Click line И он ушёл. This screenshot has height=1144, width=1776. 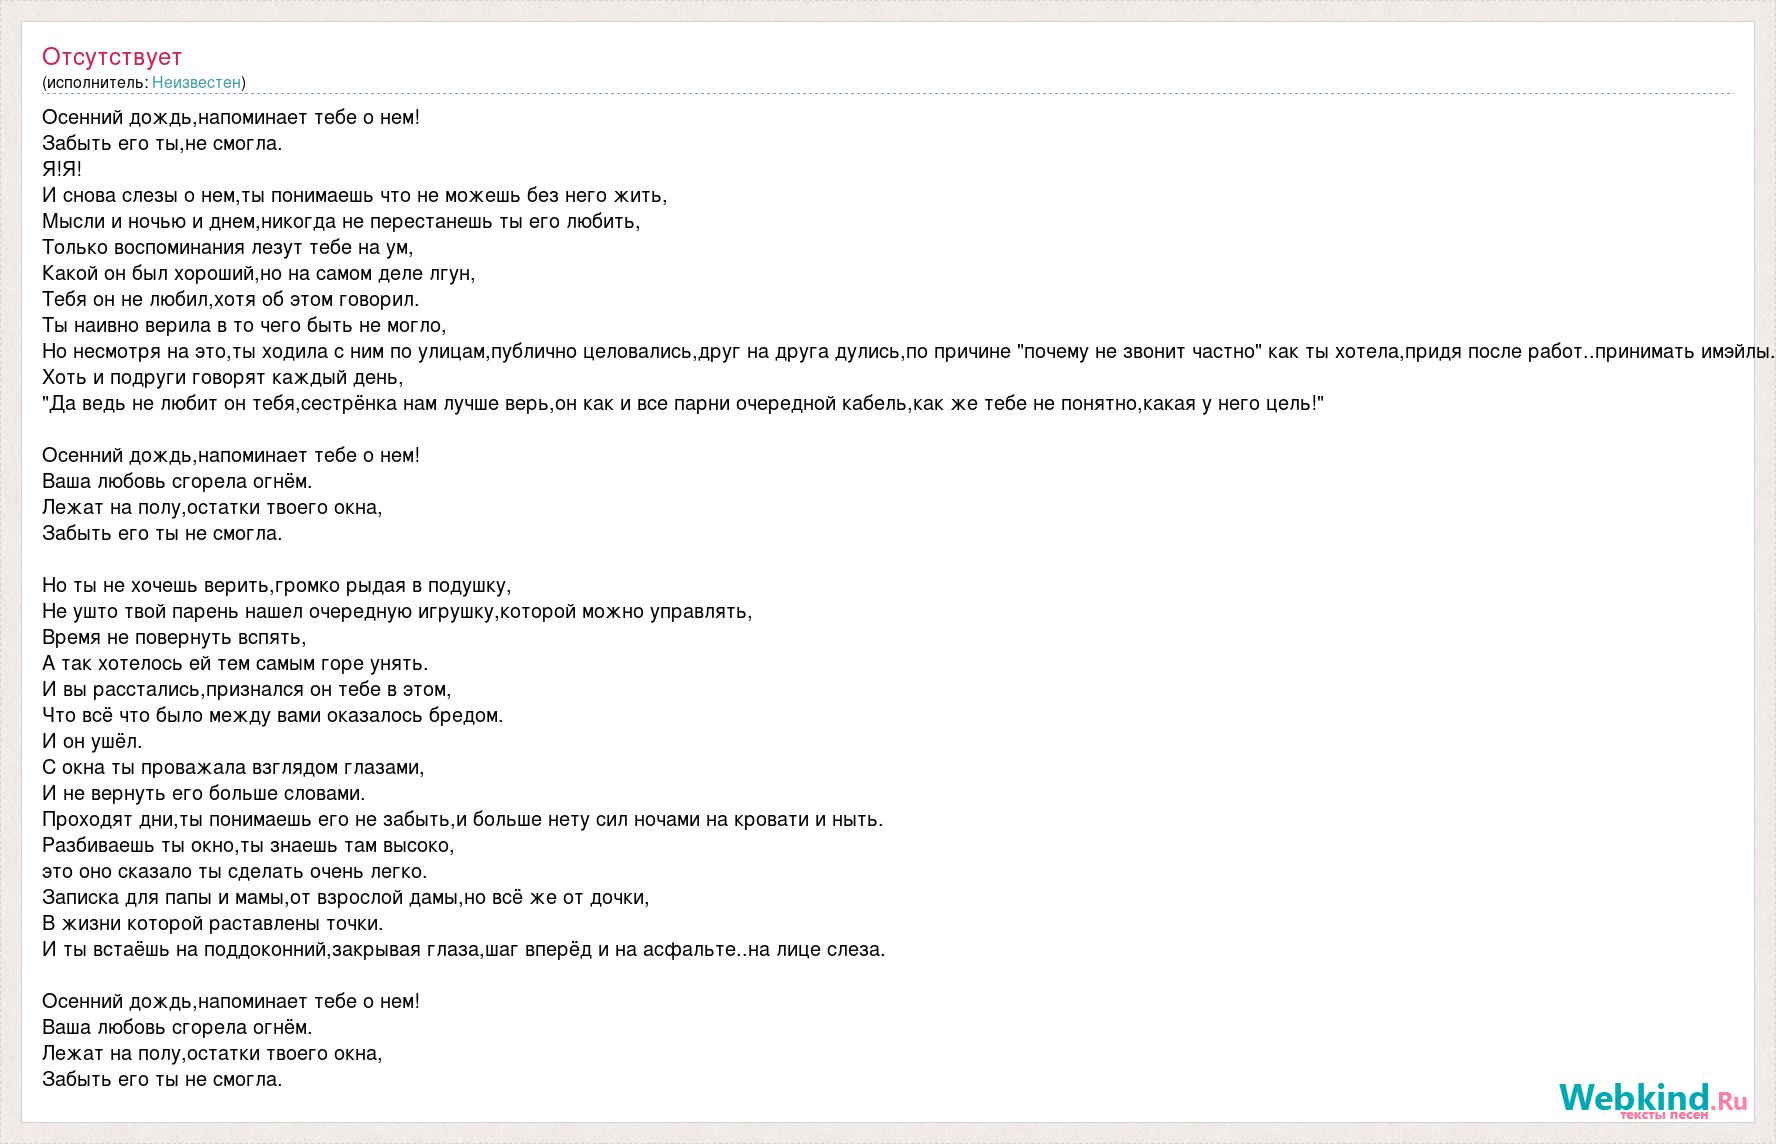[93, 741]
